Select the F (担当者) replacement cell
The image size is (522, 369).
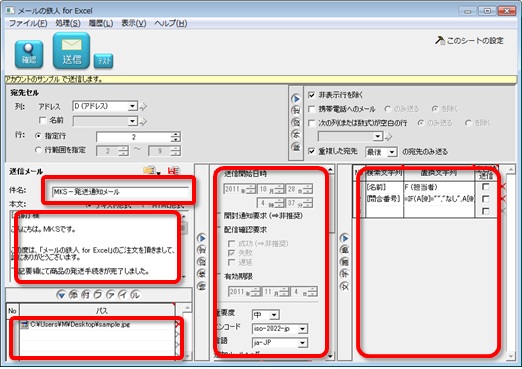(x=439, y=187)
